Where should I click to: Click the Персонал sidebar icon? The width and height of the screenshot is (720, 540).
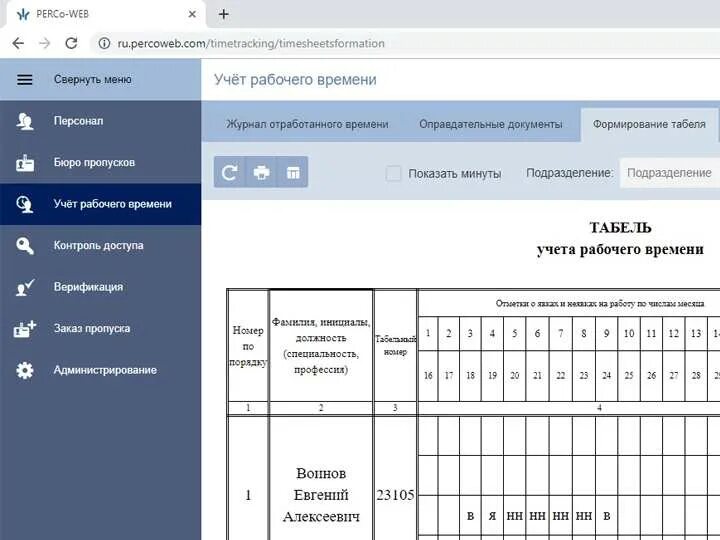25,121
